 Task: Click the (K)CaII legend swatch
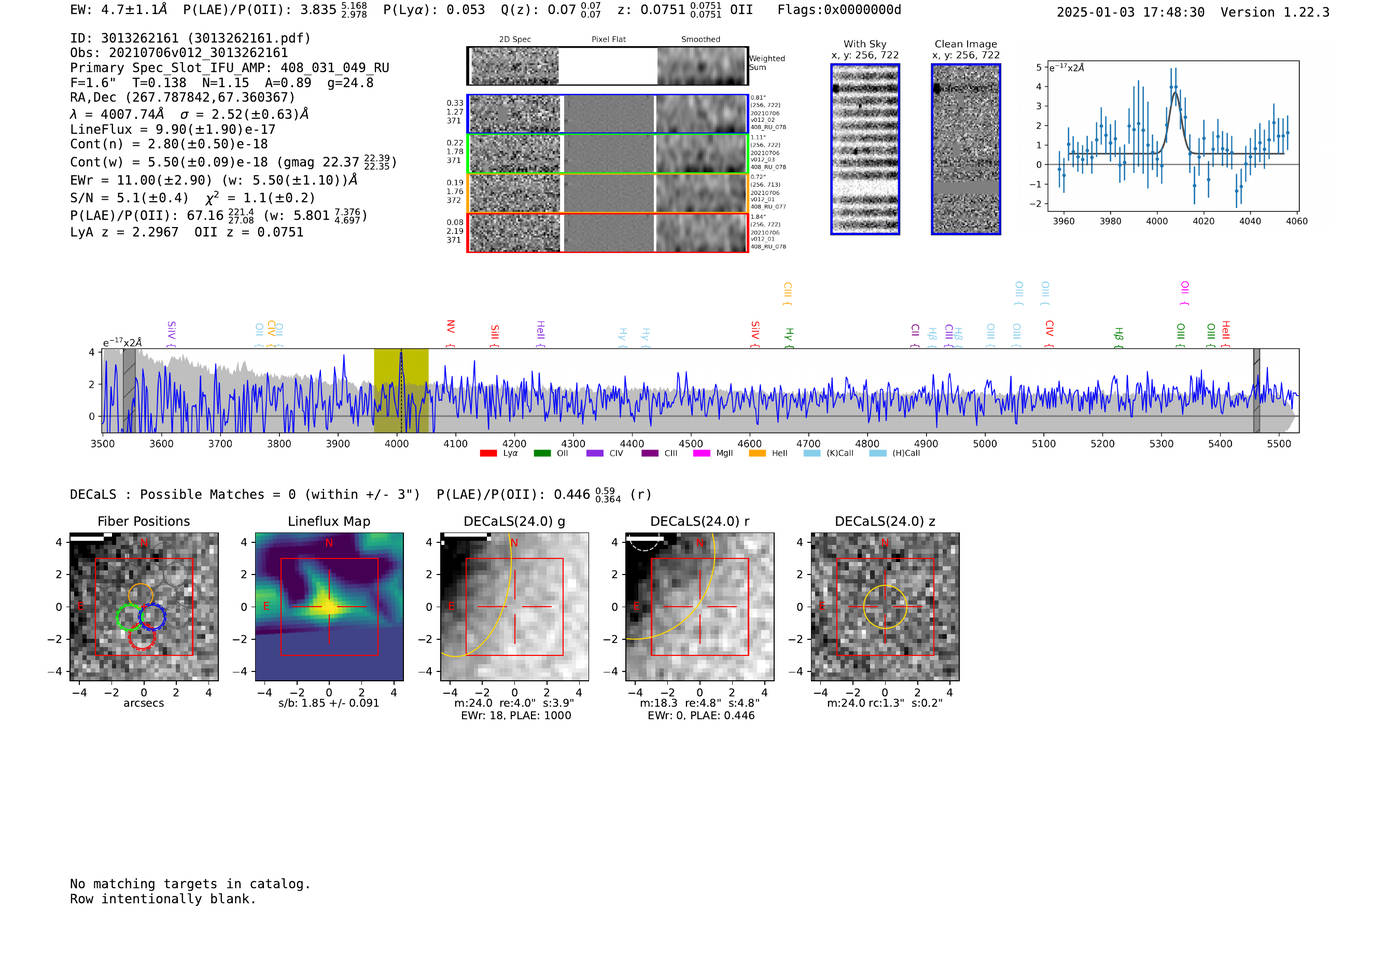click(812, 453)
